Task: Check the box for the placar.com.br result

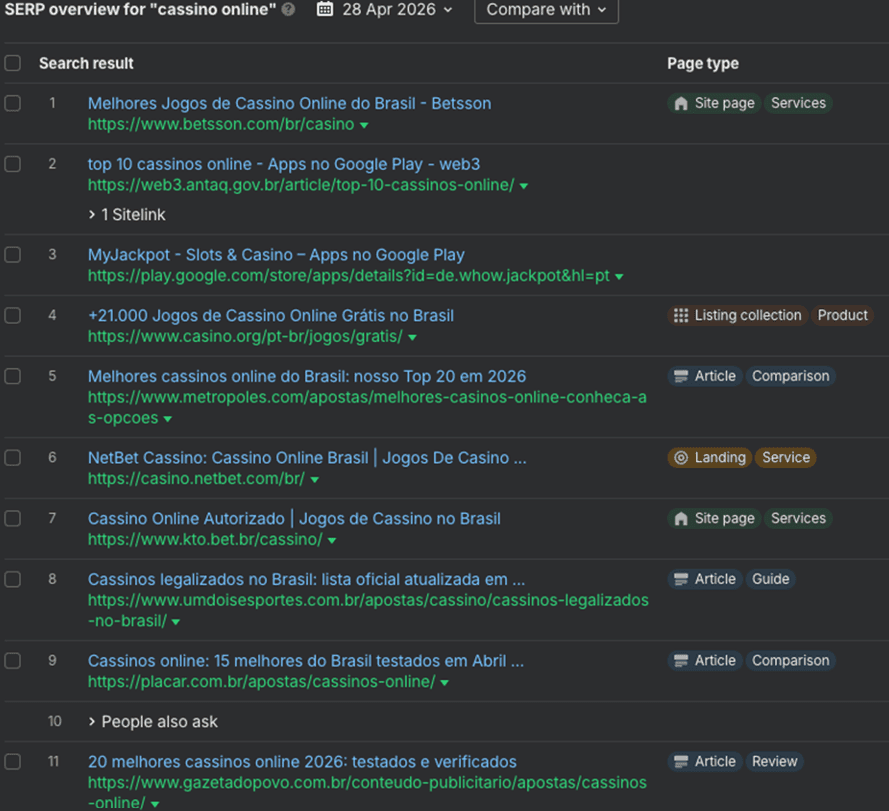Action: (12, 661)
